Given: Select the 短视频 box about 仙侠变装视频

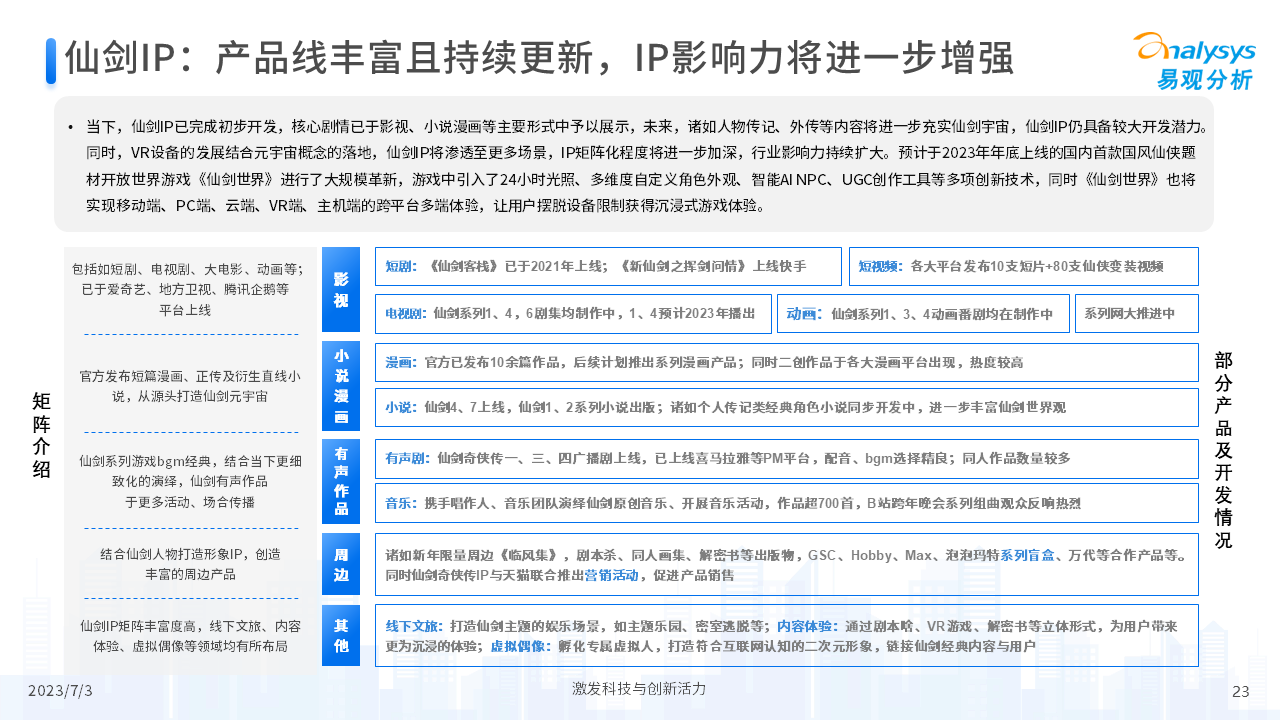Looking at the screenshot, I should [1023, 266].
